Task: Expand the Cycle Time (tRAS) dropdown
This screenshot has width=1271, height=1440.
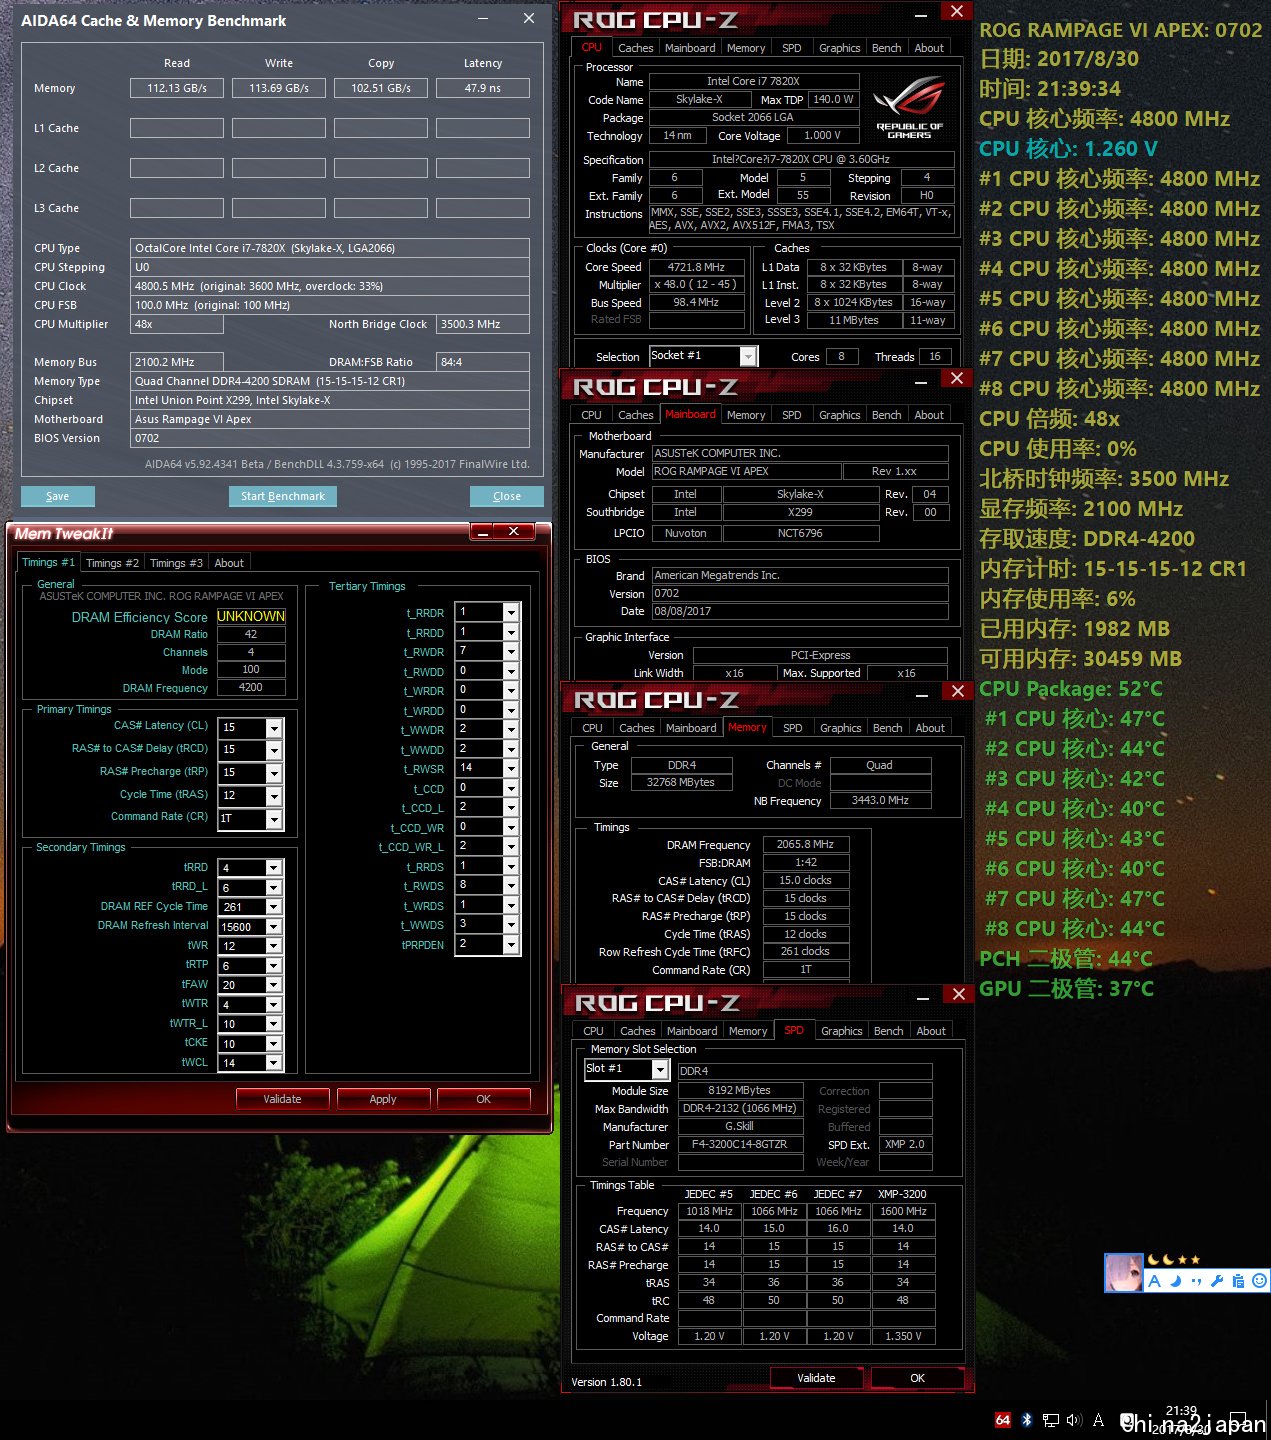Action: click(274, 797)
